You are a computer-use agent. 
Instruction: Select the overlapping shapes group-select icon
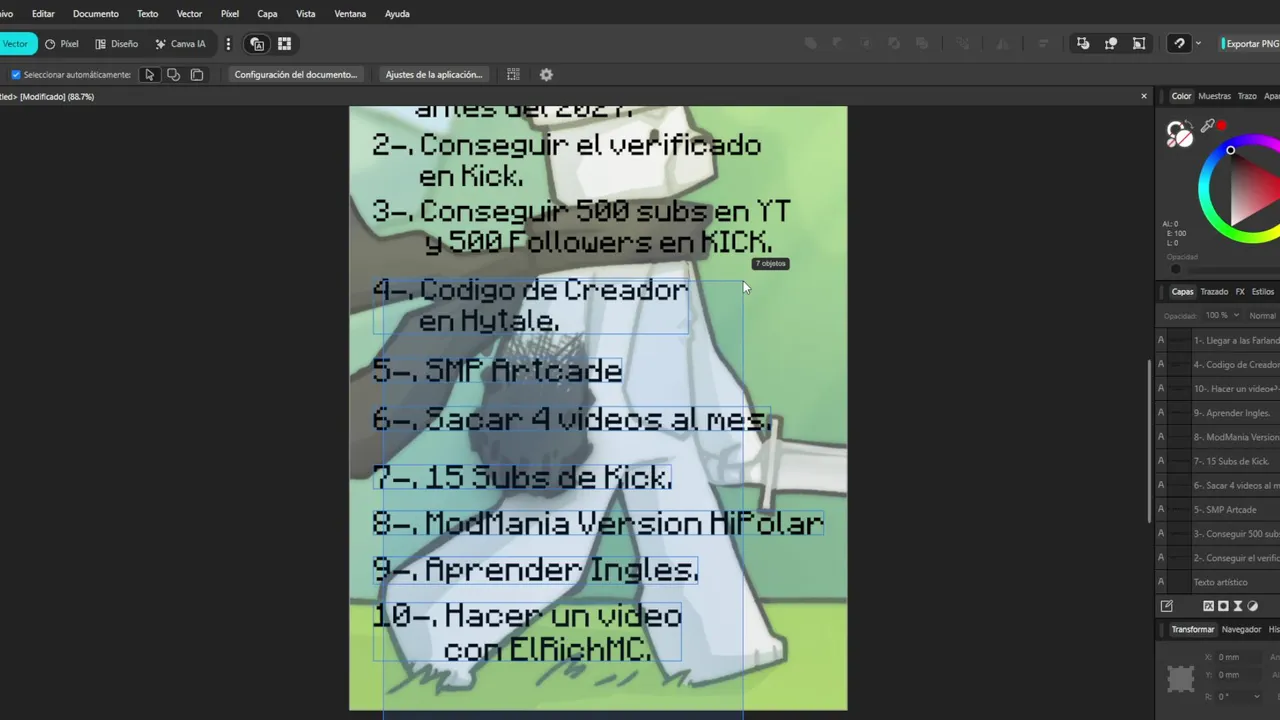tap(173, 75)
